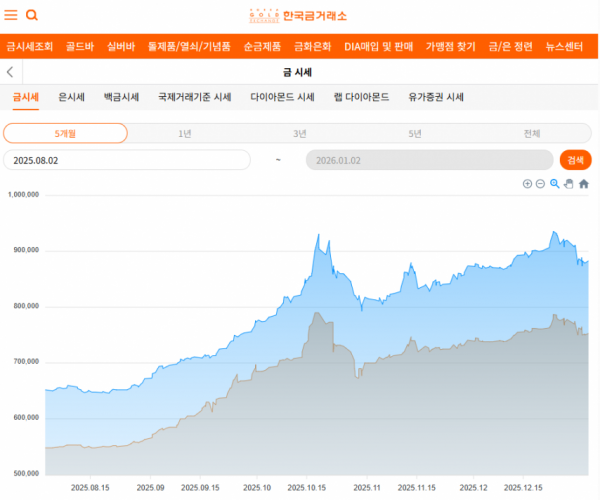The height and width of the screenshot is (500, 600).
Task: Click the start date field 2025.08.02
Action: tap(126, 160)
